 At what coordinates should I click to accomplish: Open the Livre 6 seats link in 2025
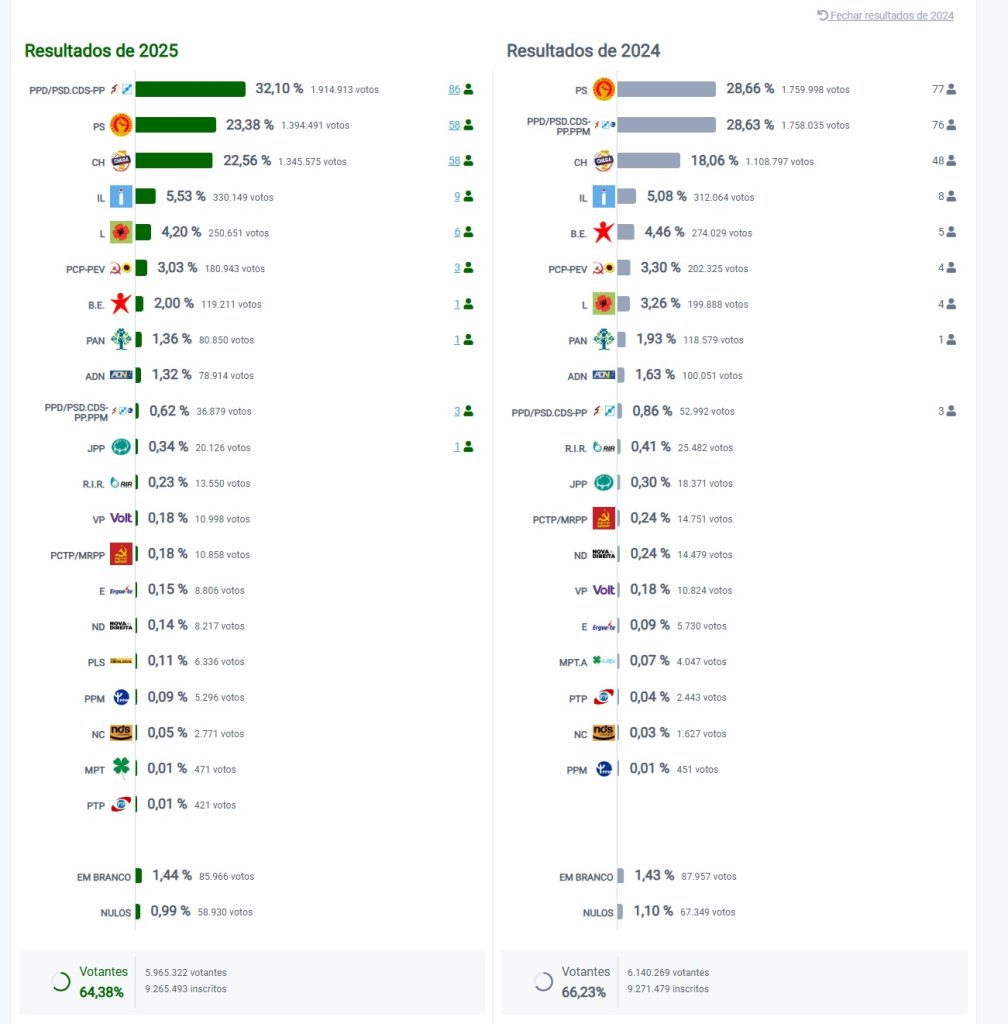click(457, 232)
